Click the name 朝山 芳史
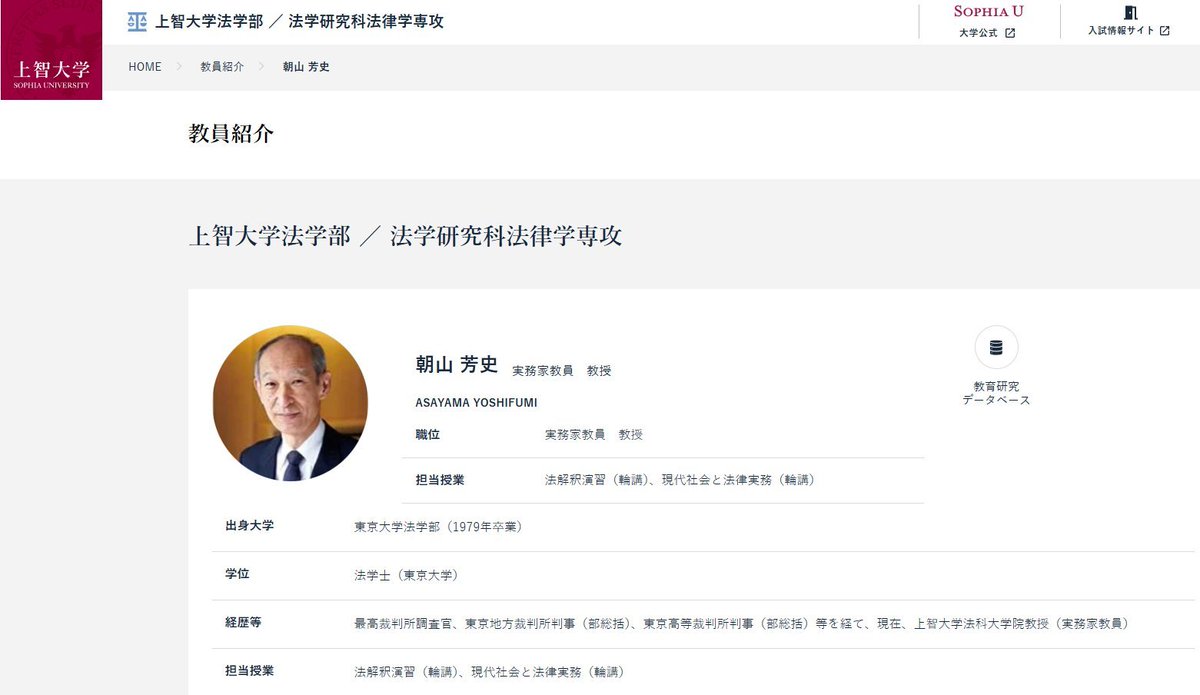 456,365
